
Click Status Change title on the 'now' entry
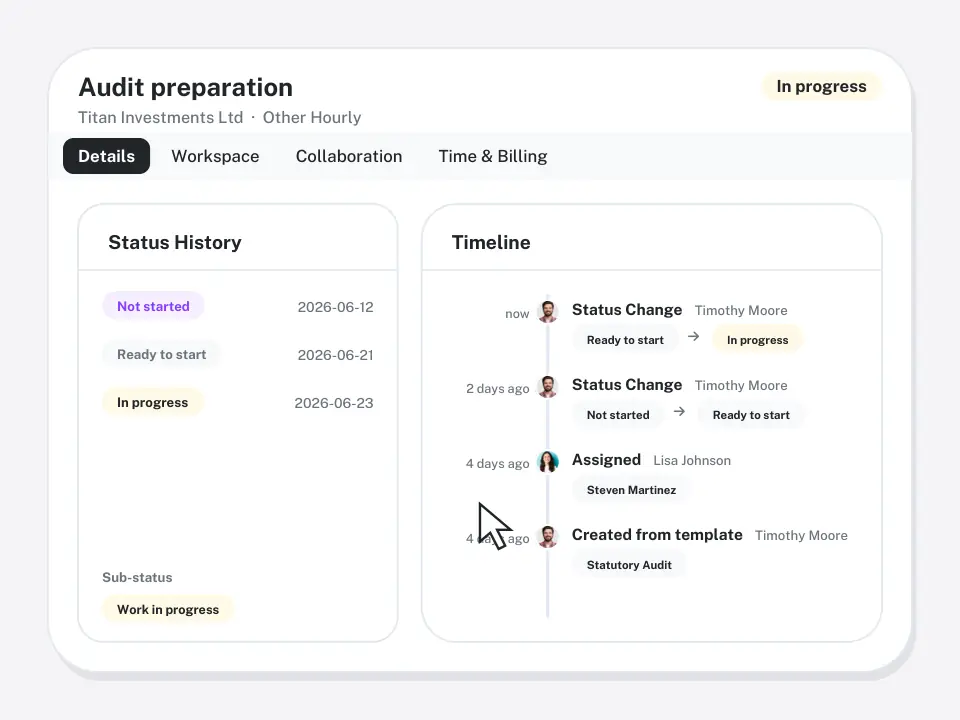[x=627, y=310]
